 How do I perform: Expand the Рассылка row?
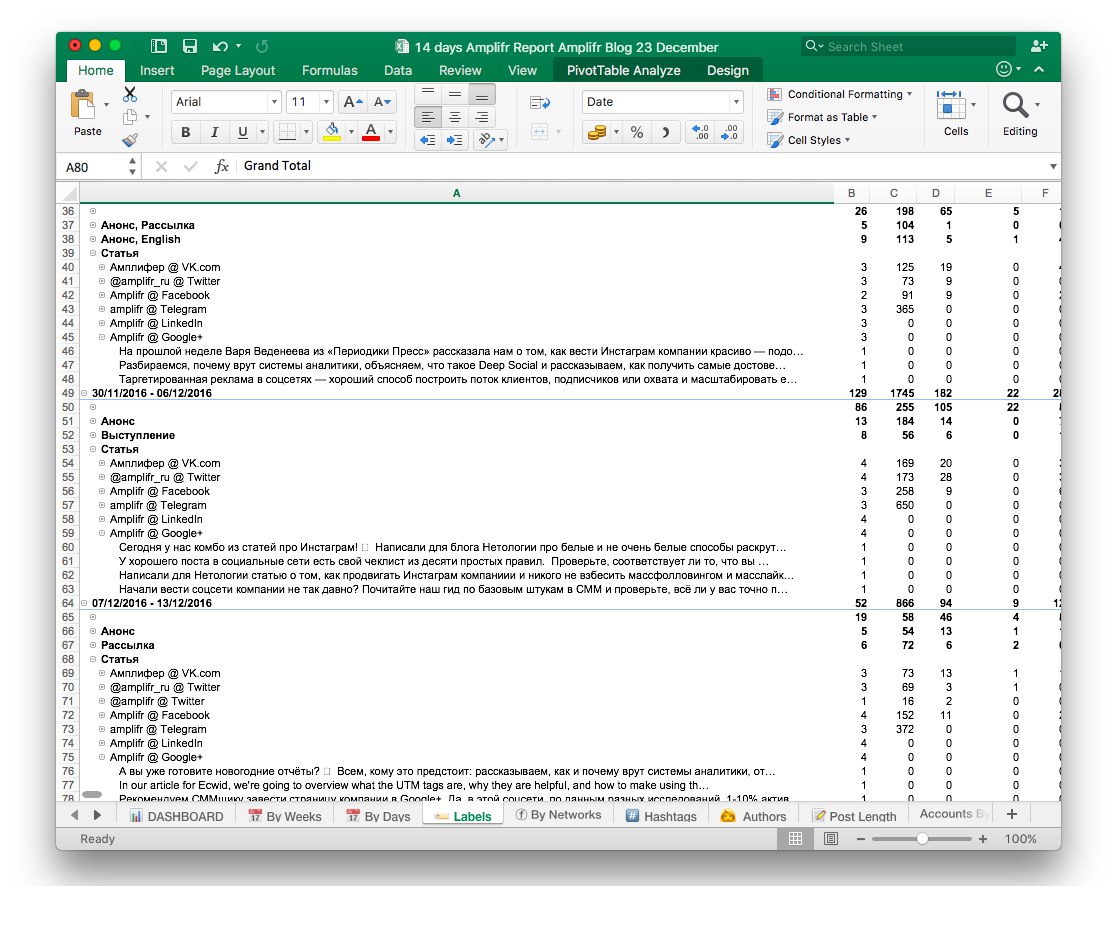pos(93,646)
